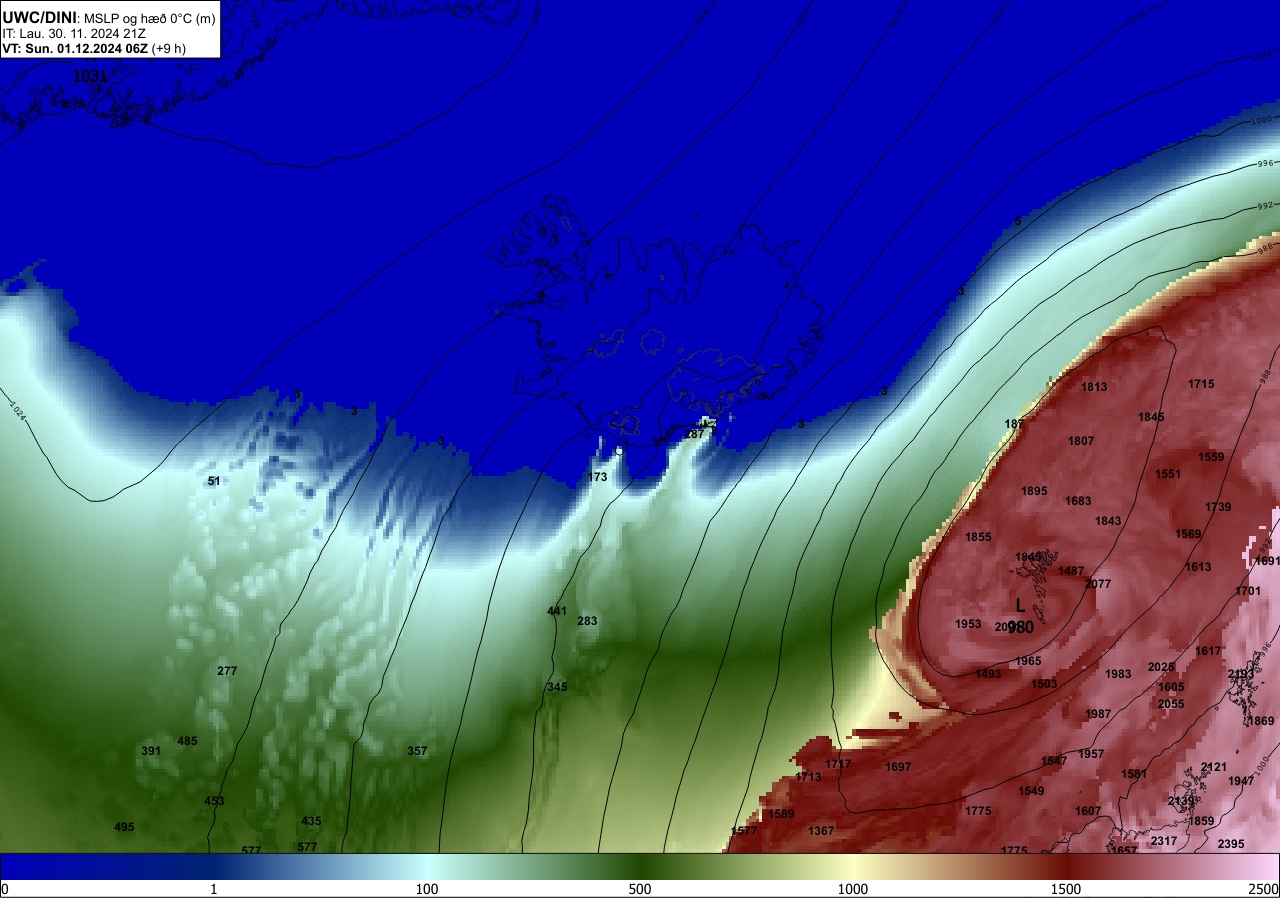This screenshot has height=898, width=1280.
Task: Click the 980 central pressure value
Action: [x=1020, y=627]
